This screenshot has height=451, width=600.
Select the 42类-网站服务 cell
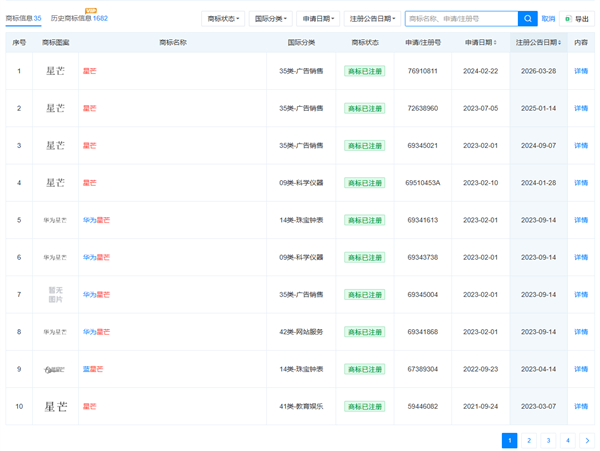(301, 332)
